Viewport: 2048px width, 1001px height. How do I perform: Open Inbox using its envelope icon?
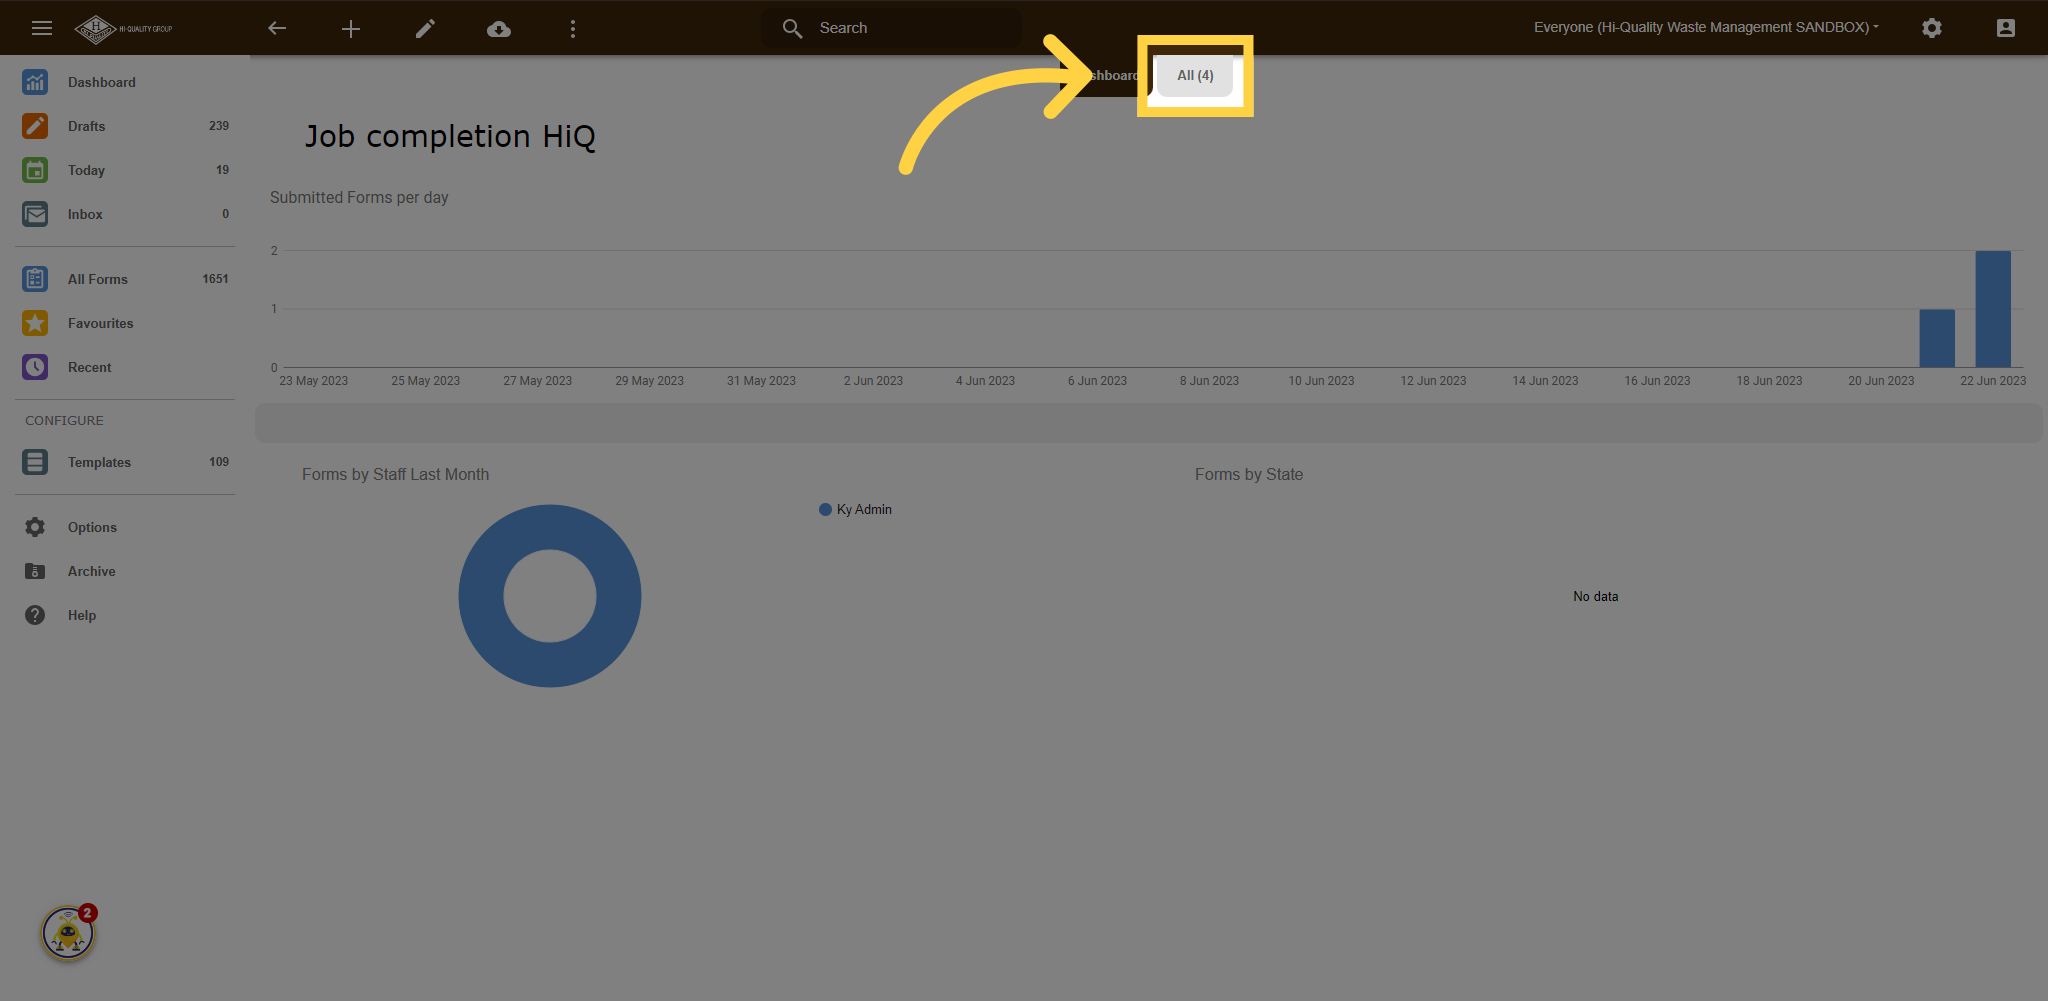coord(35,214)
